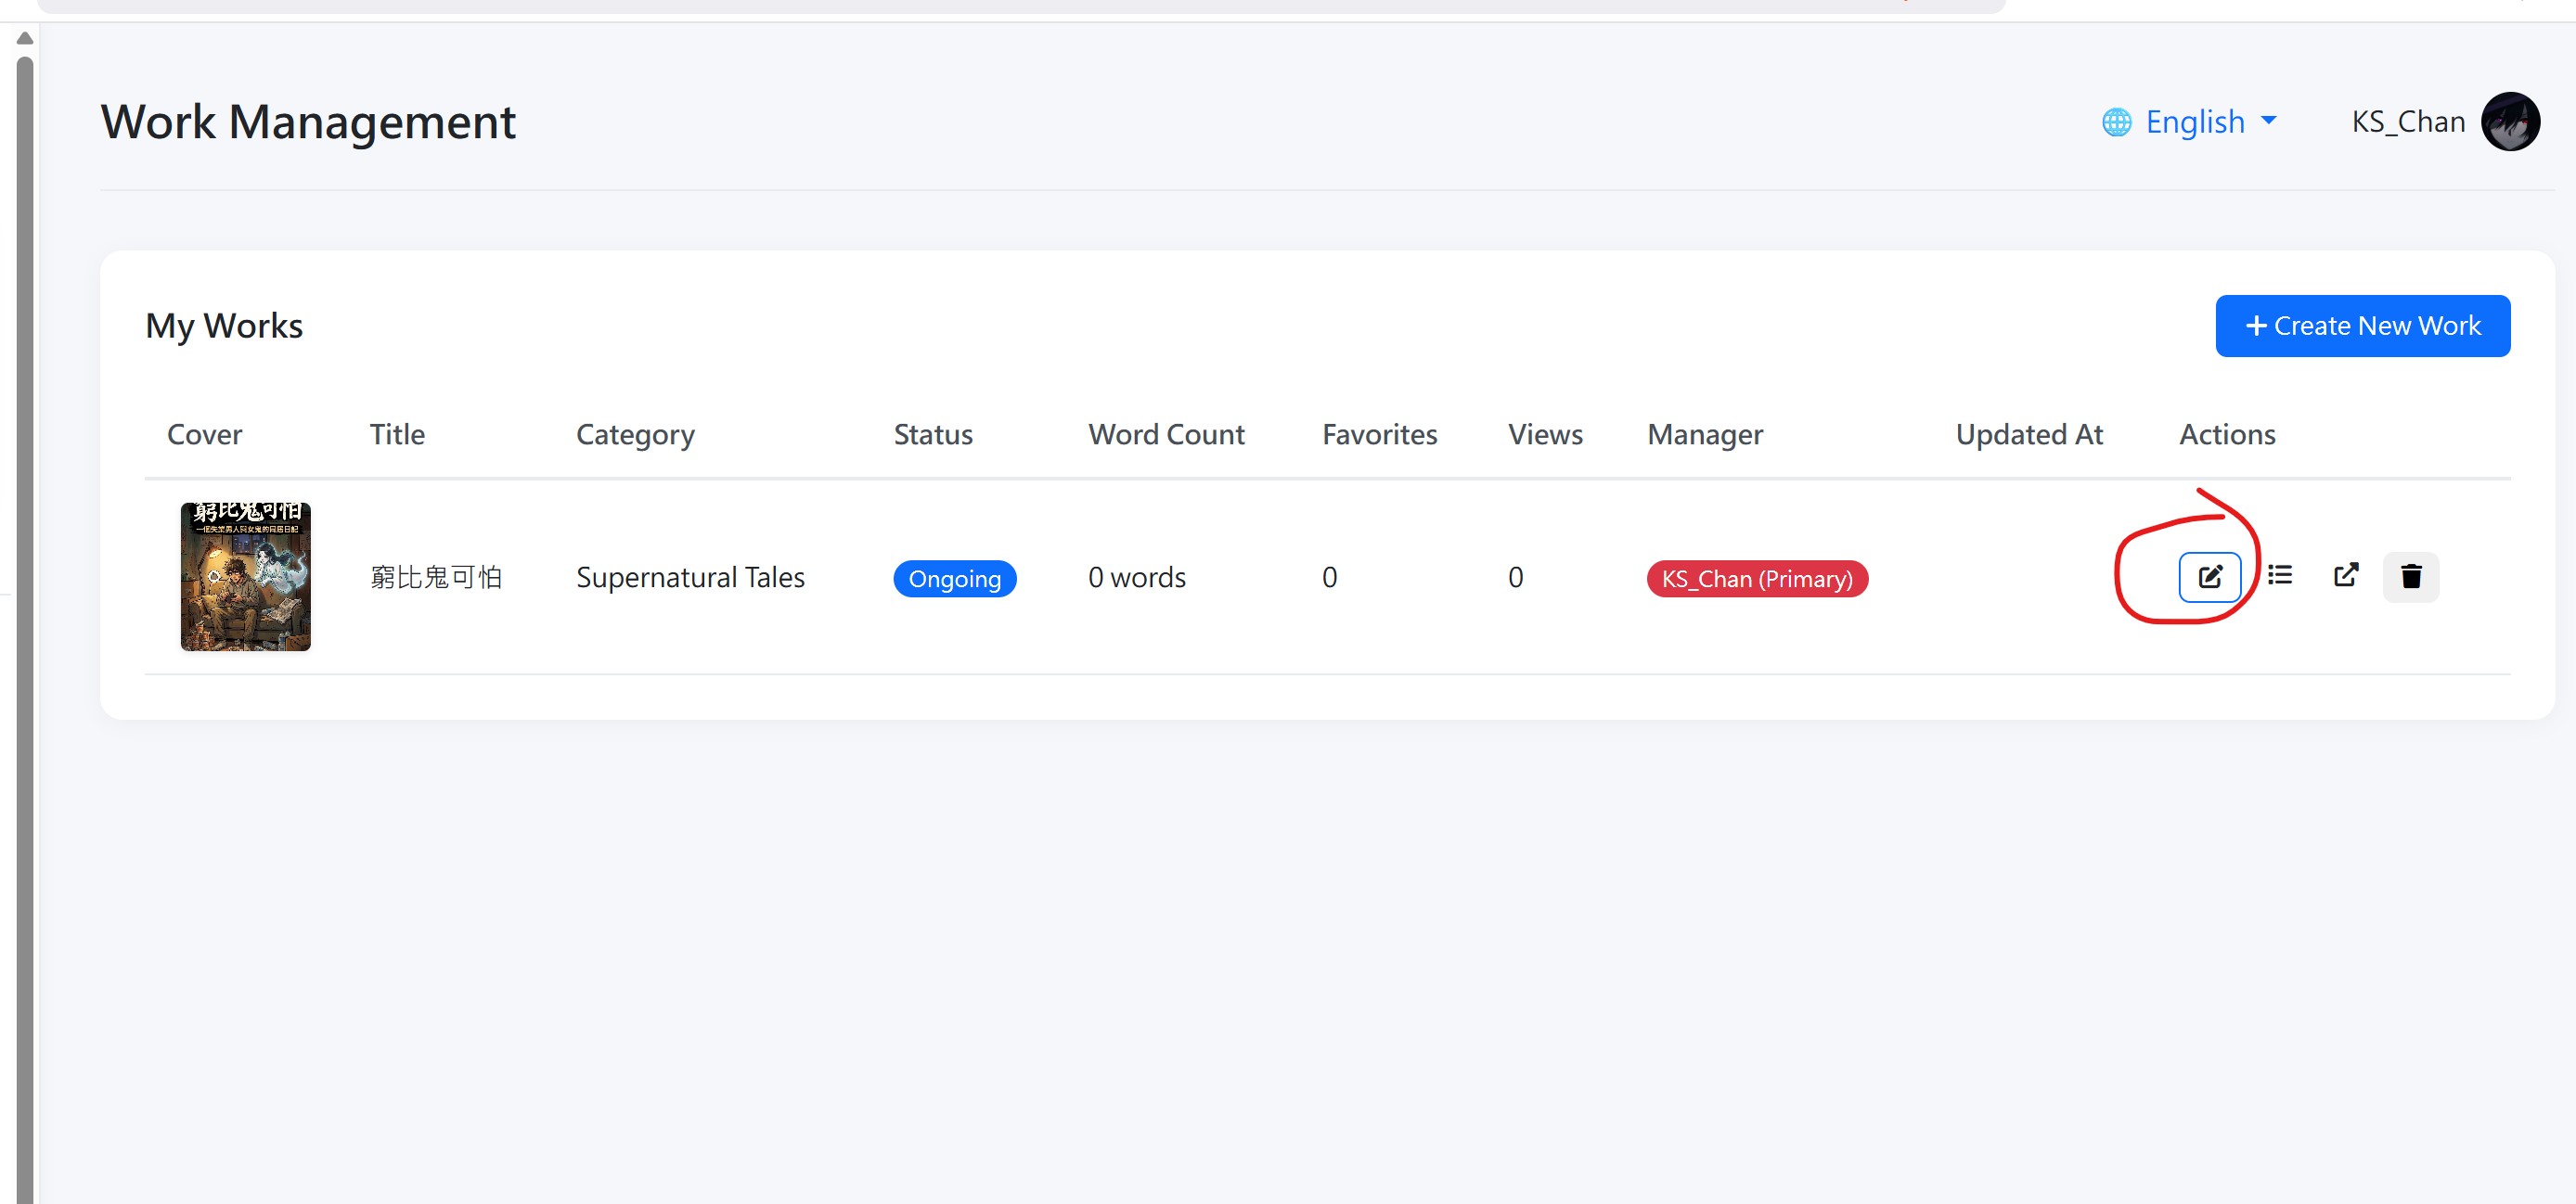The image size is (2576, 1204).
Task: Open the 窮比鬼可怕 cover thumbnail
Action: point(245,577)
